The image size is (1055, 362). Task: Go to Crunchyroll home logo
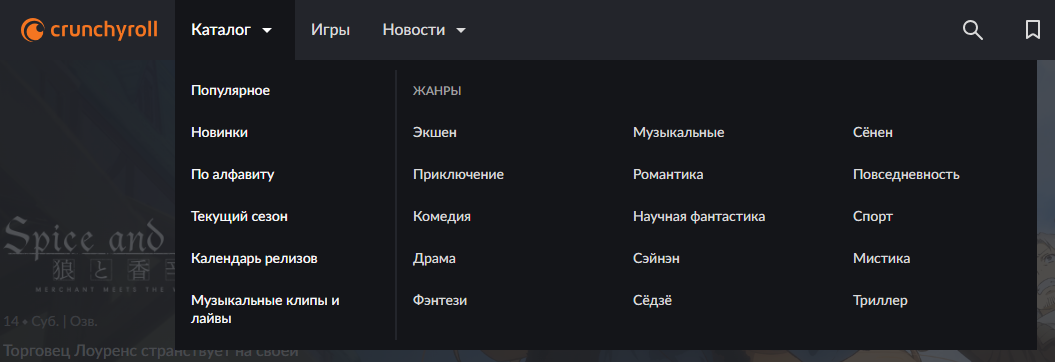(89, 30)
